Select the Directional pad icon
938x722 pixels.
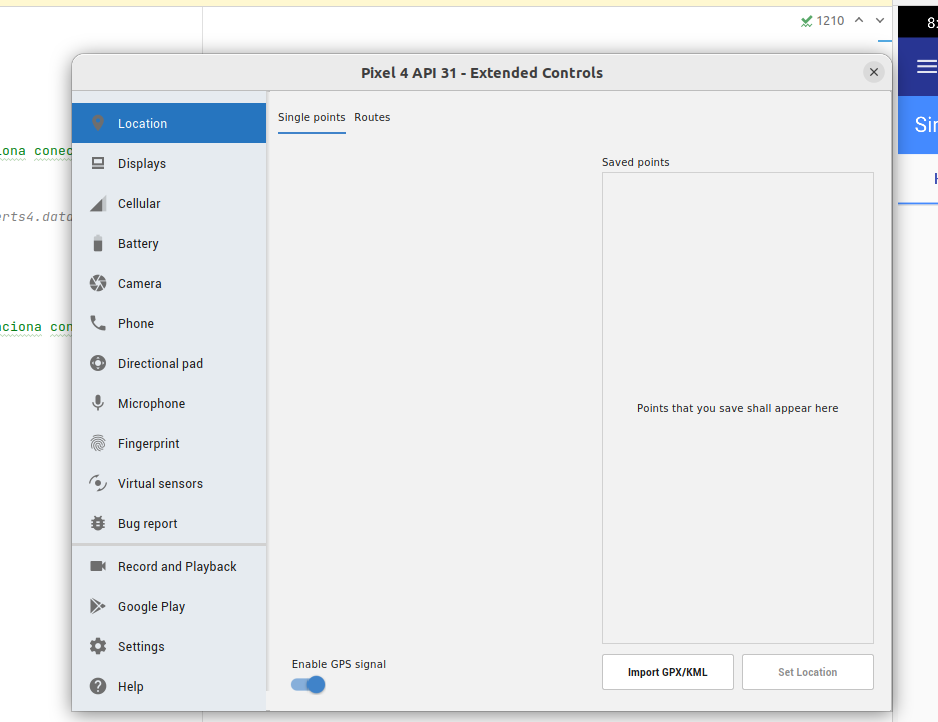click(97, 363)
